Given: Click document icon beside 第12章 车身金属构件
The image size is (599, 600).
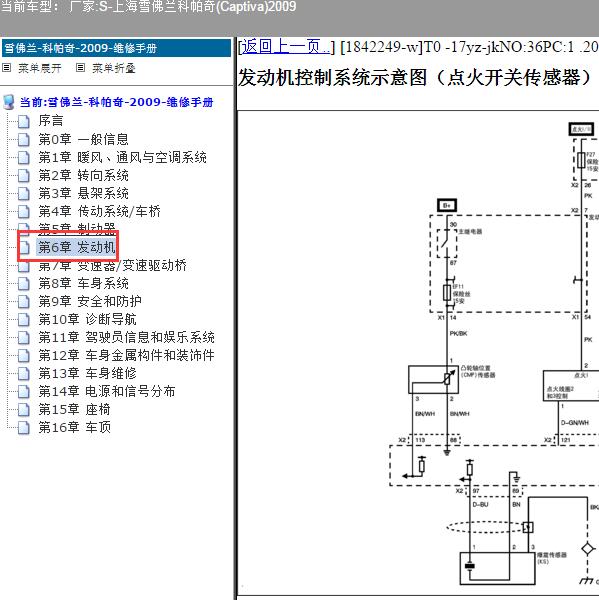Looking at the screenshot, I should [x=24, y=355].
